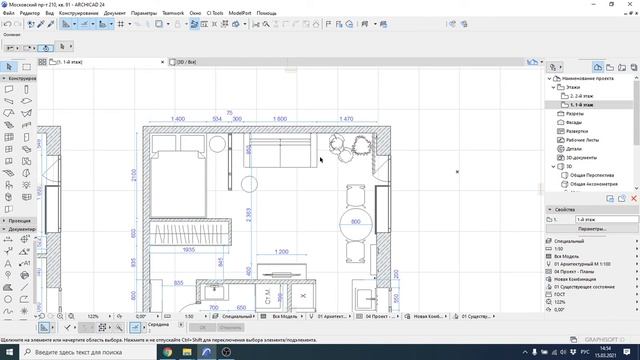Toggle the quick selection magnet in Info Box
Viewport: 640px width, 360px height.
(x=45, y=48)
